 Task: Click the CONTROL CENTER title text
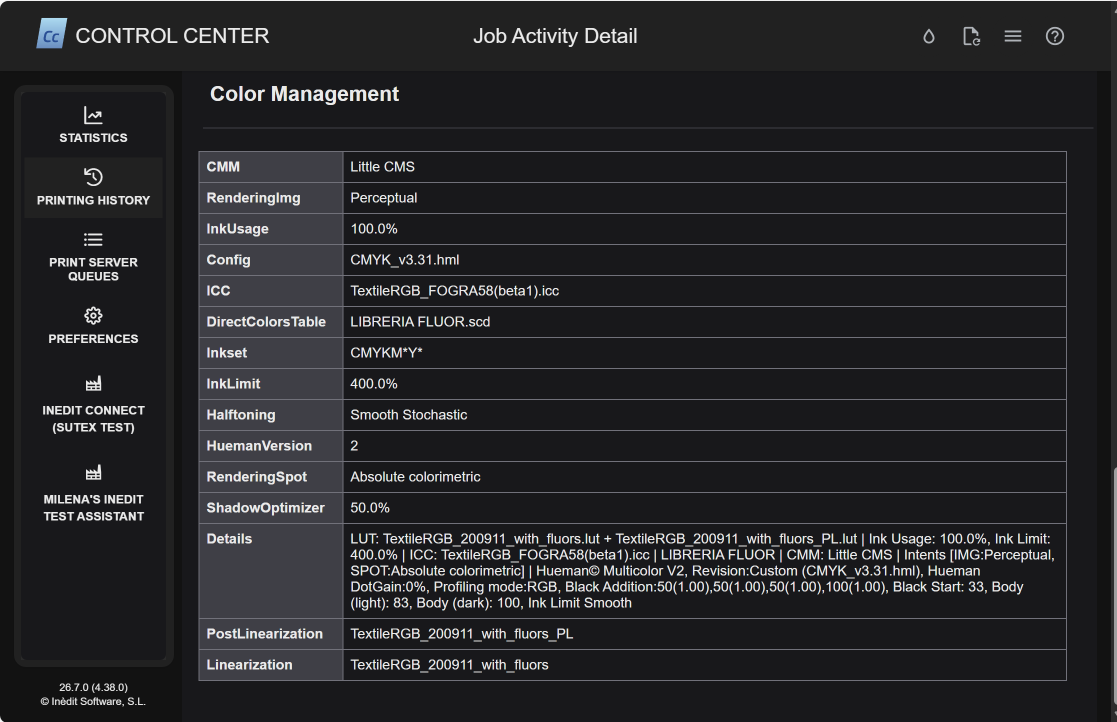tap(172, 36)
